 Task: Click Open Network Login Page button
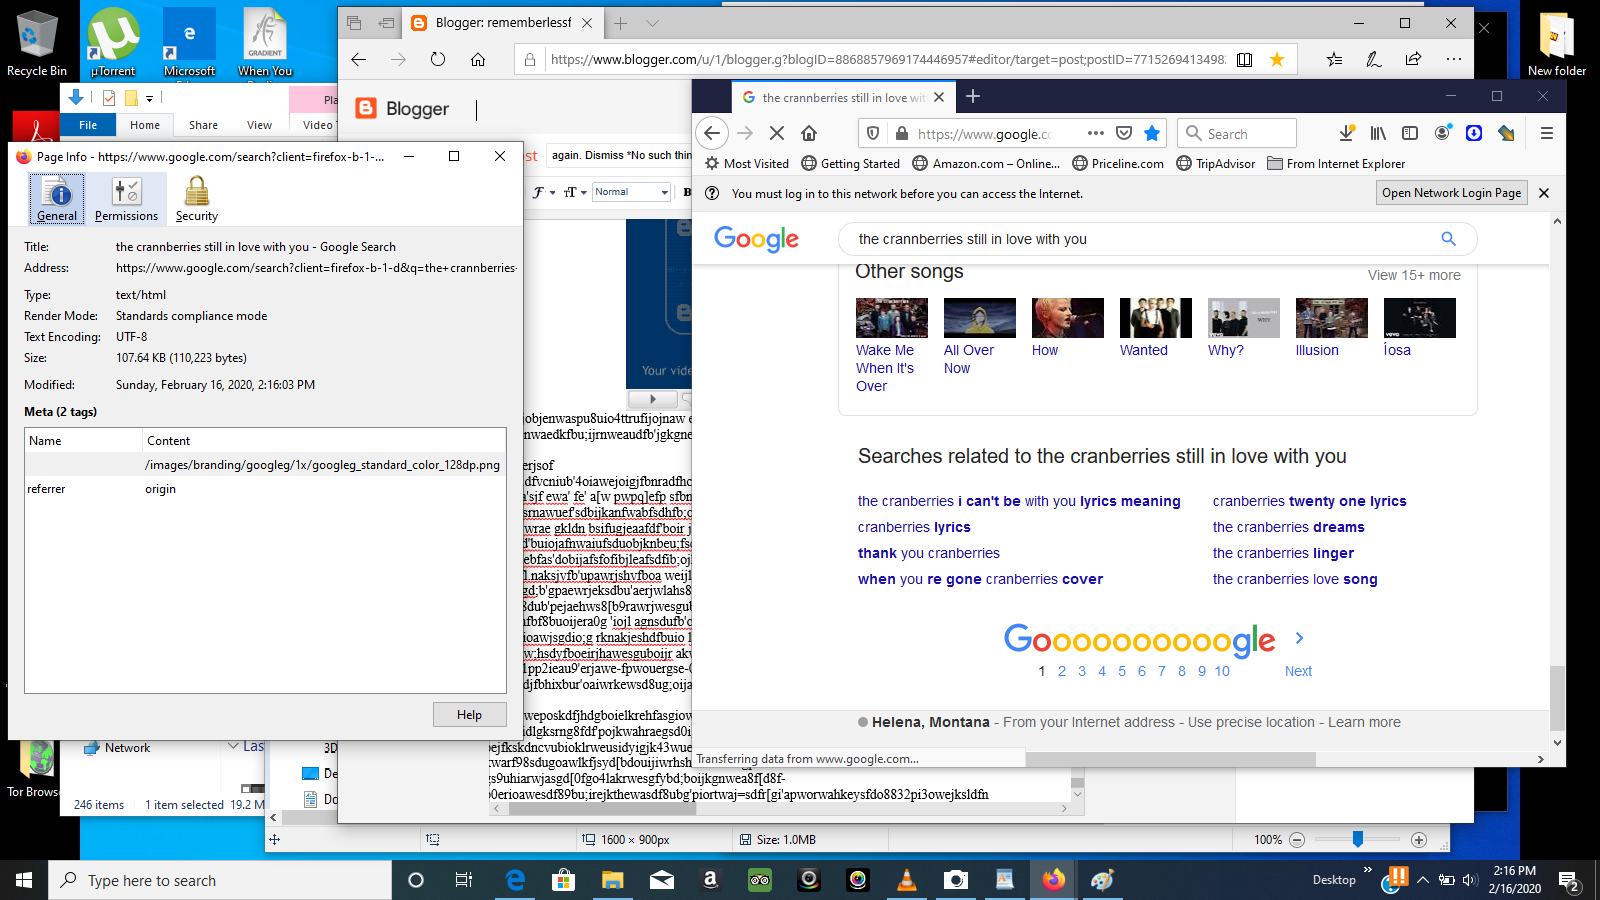click(1452, 193)
